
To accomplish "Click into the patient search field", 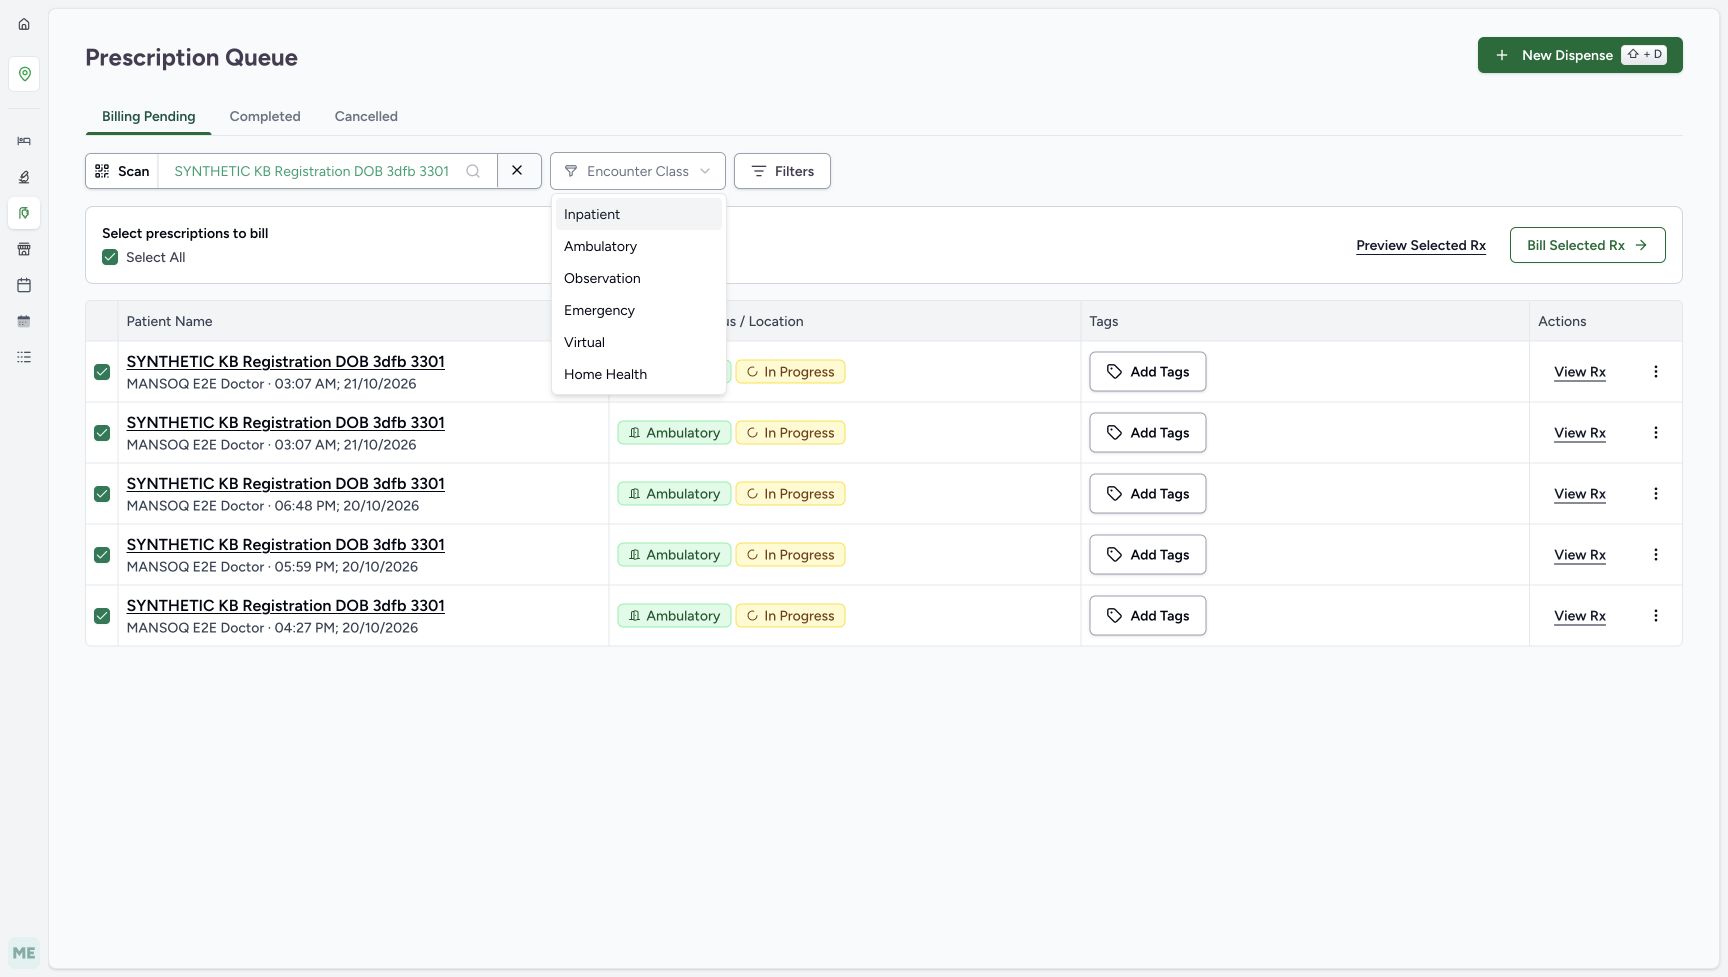I will pos(312,171).
